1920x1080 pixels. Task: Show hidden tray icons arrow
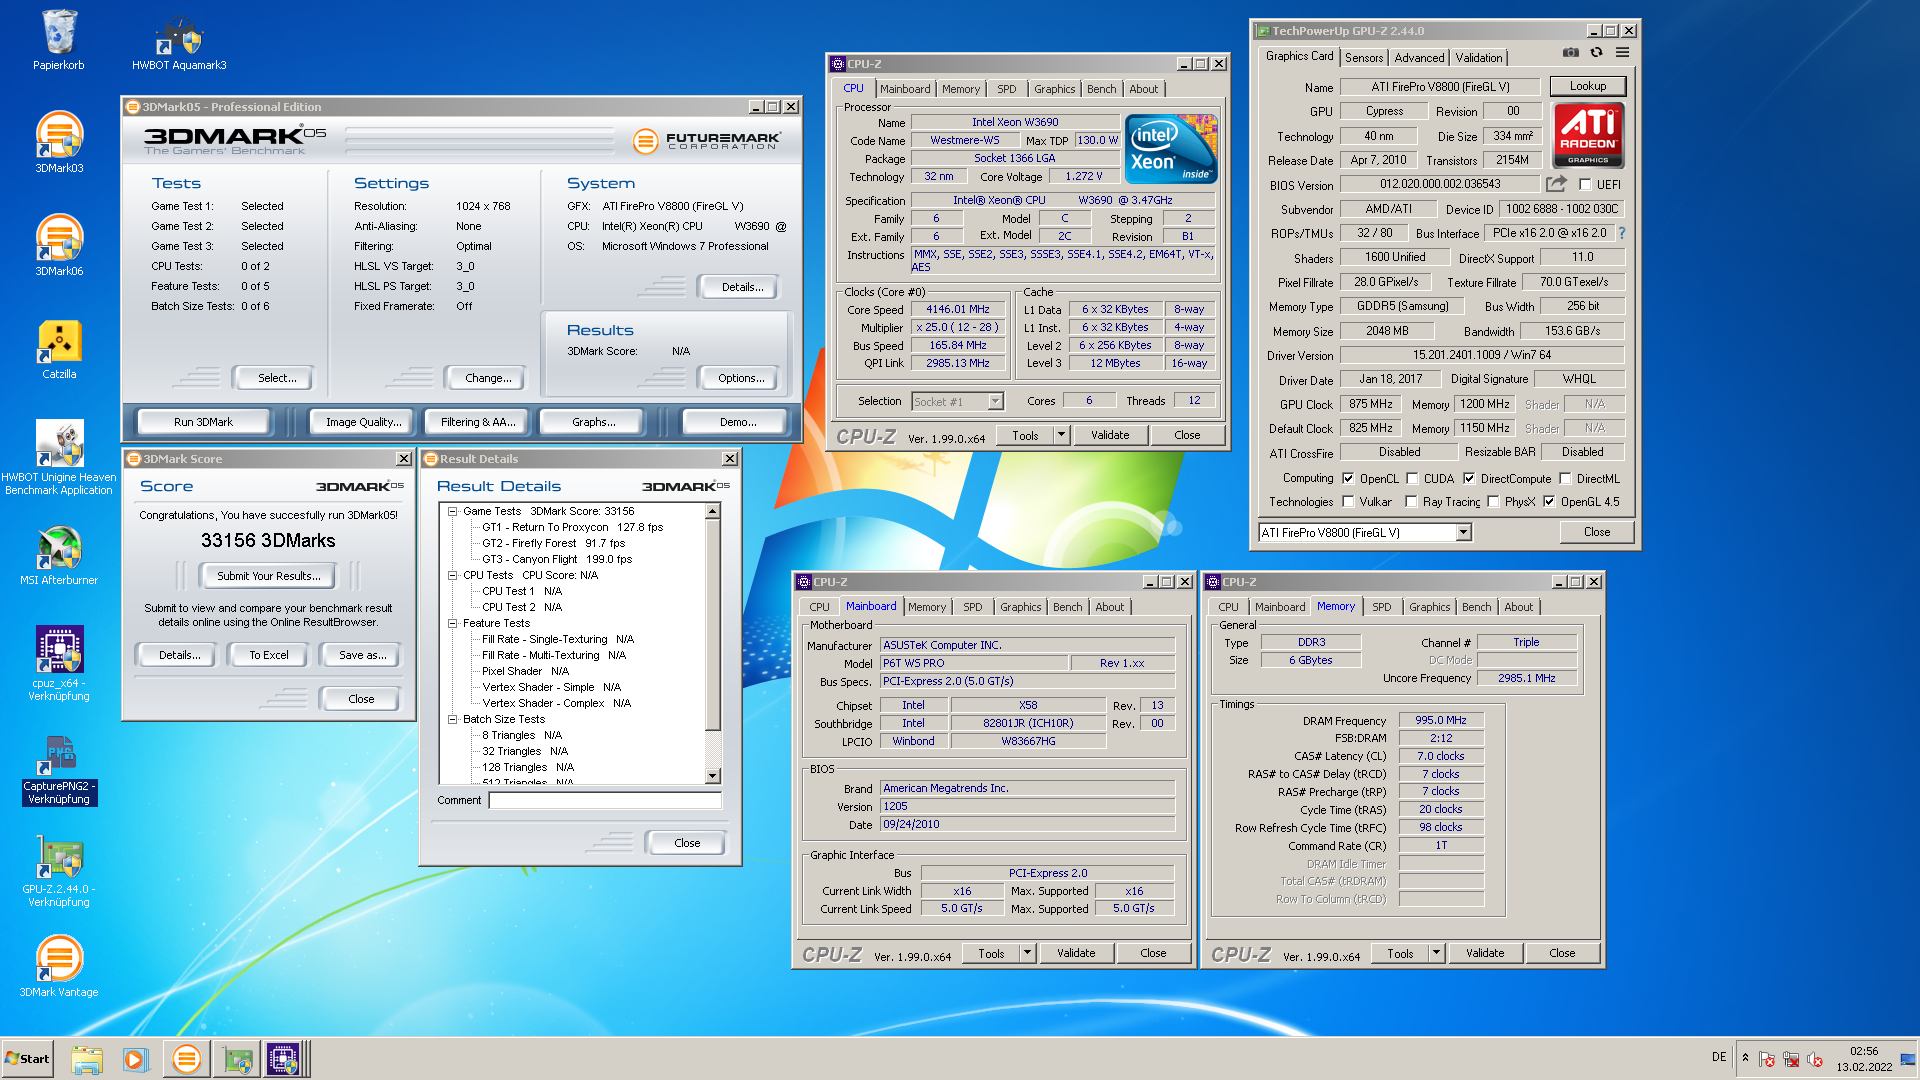[1745, 1058]
